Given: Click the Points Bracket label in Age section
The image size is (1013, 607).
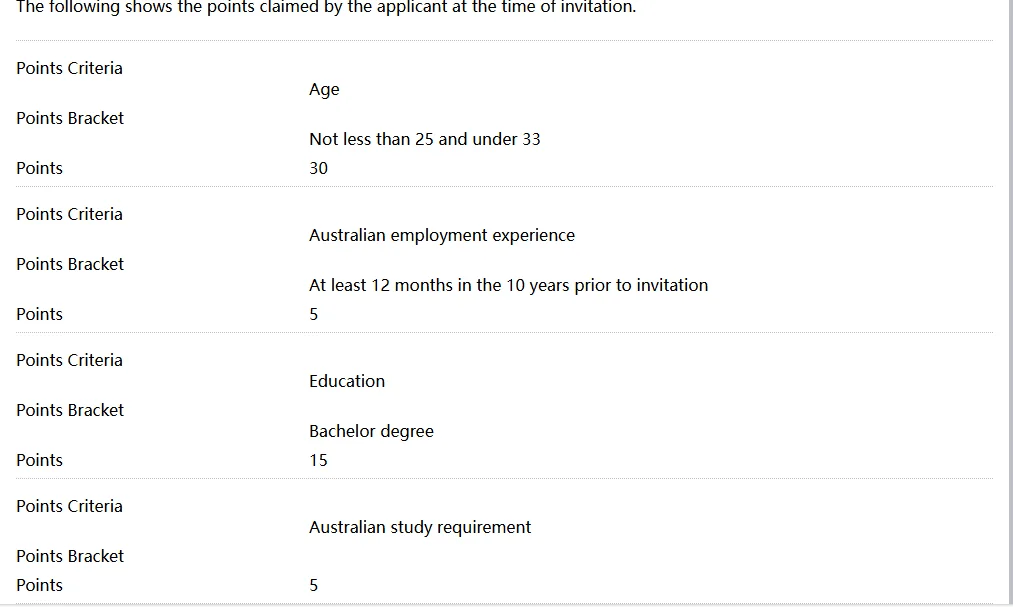Looking at the screenshot, I should (70, 118).
